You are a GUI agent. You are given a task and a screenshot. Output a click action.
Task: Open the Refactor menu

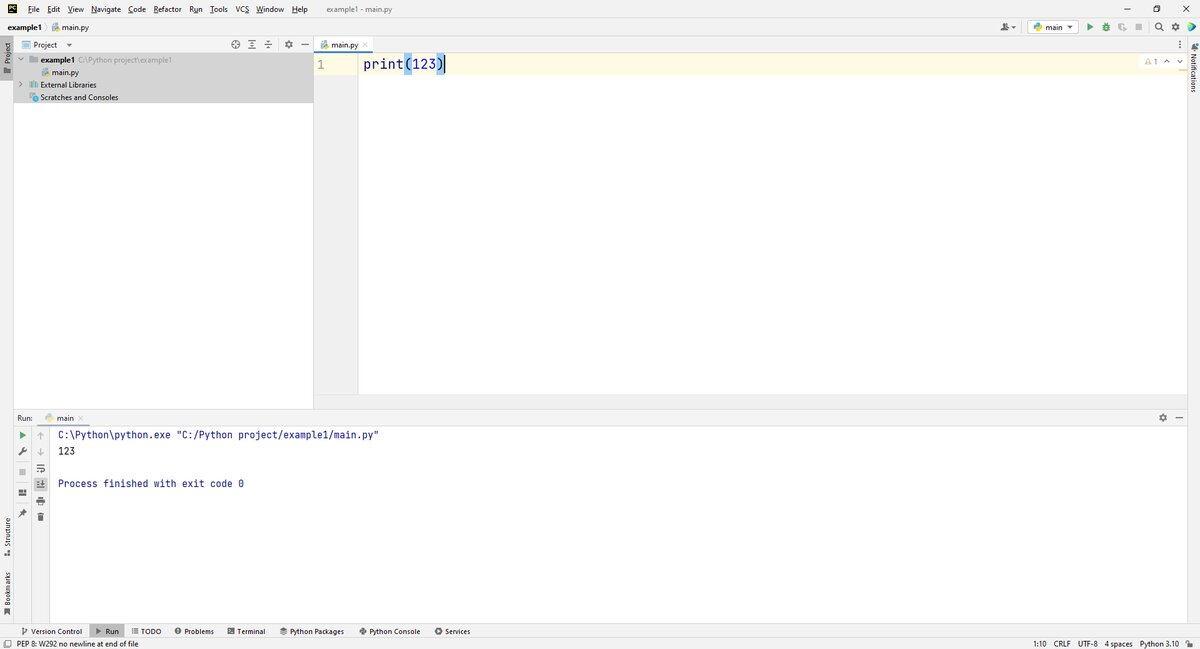pyautogui.click(x=167, y=9)
